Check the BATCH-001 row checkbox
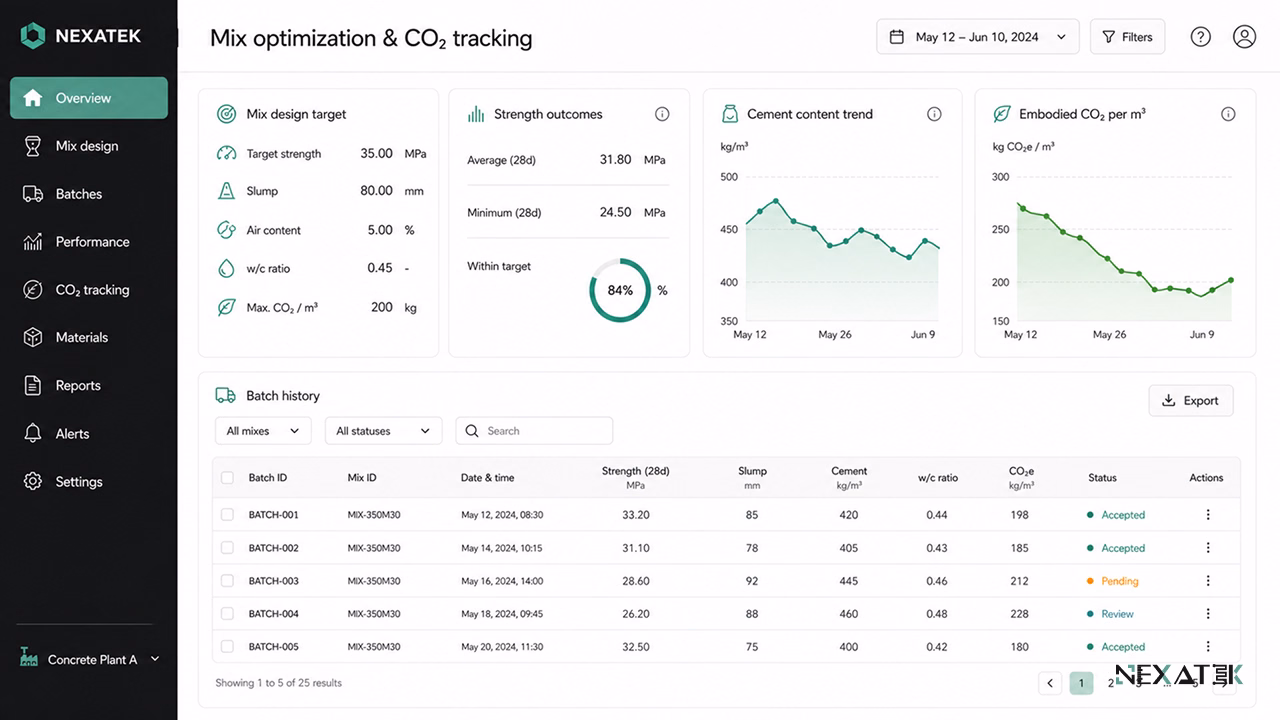The height and width of the screenshot is (720, 1280). tap(227, 515)
